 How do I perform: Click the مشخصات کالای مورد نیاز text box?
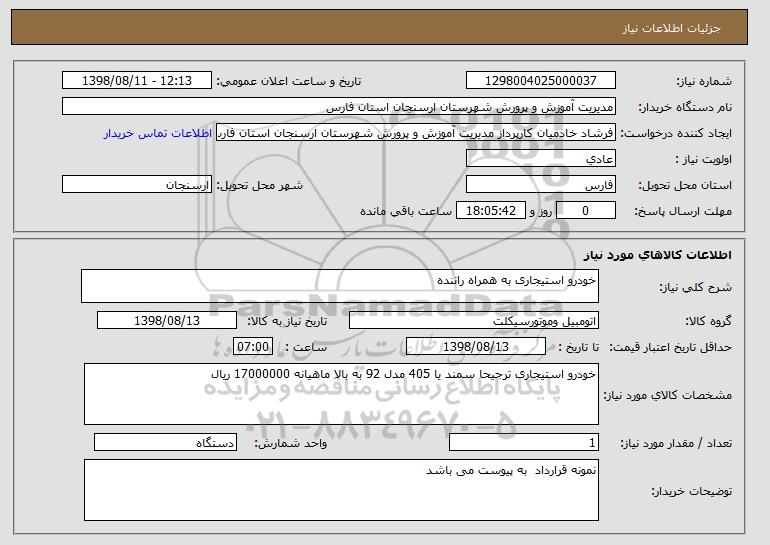coord(341,394)
